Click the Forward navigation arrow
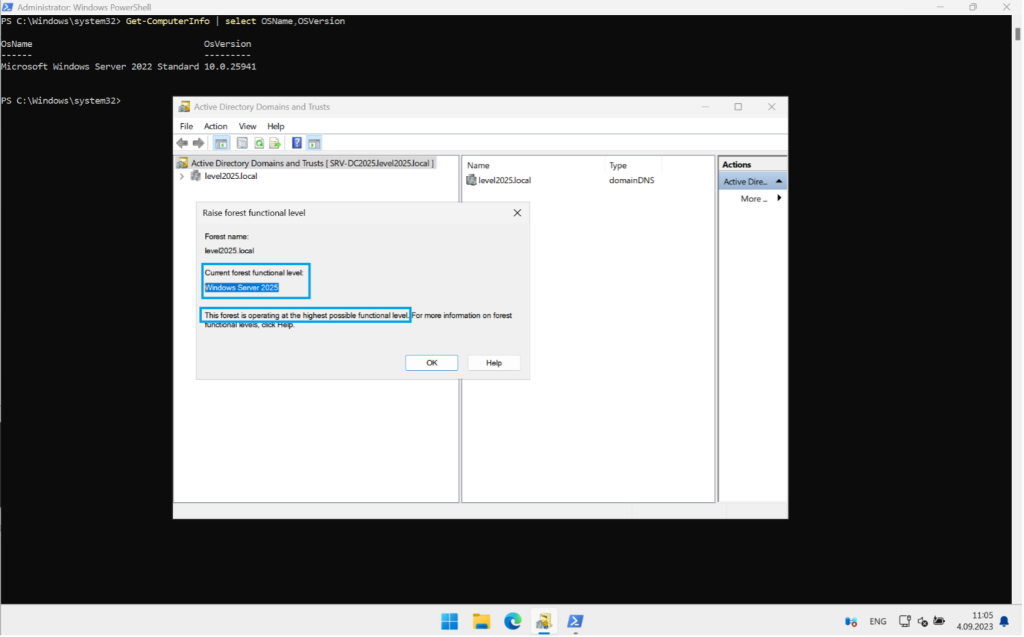This screenshot has height=637, width=1024. click(199, 143)
